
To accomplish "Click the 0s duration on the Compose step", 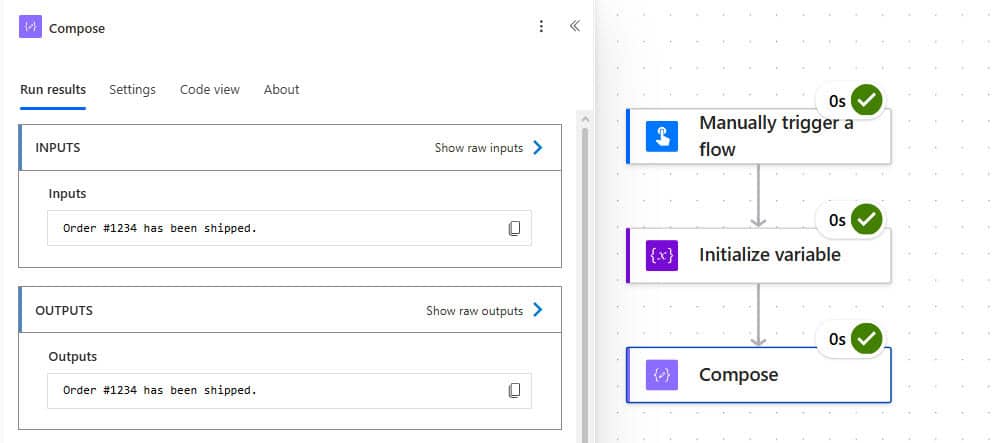I will pos(837,340).
